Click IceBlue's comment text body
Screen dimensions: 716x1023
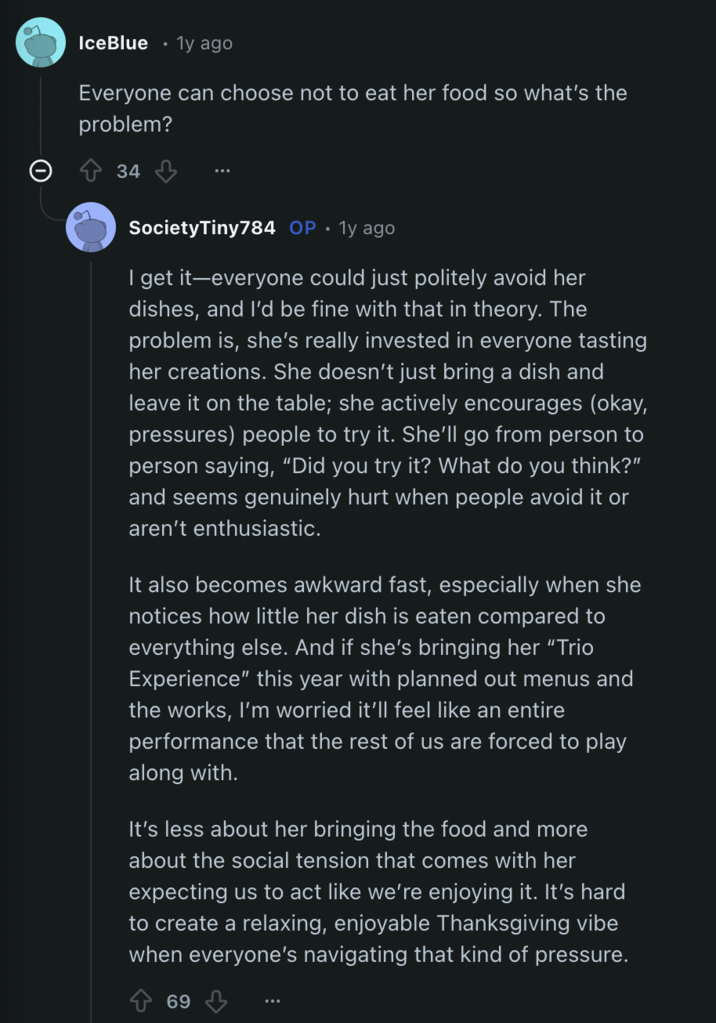coord(350,108)
